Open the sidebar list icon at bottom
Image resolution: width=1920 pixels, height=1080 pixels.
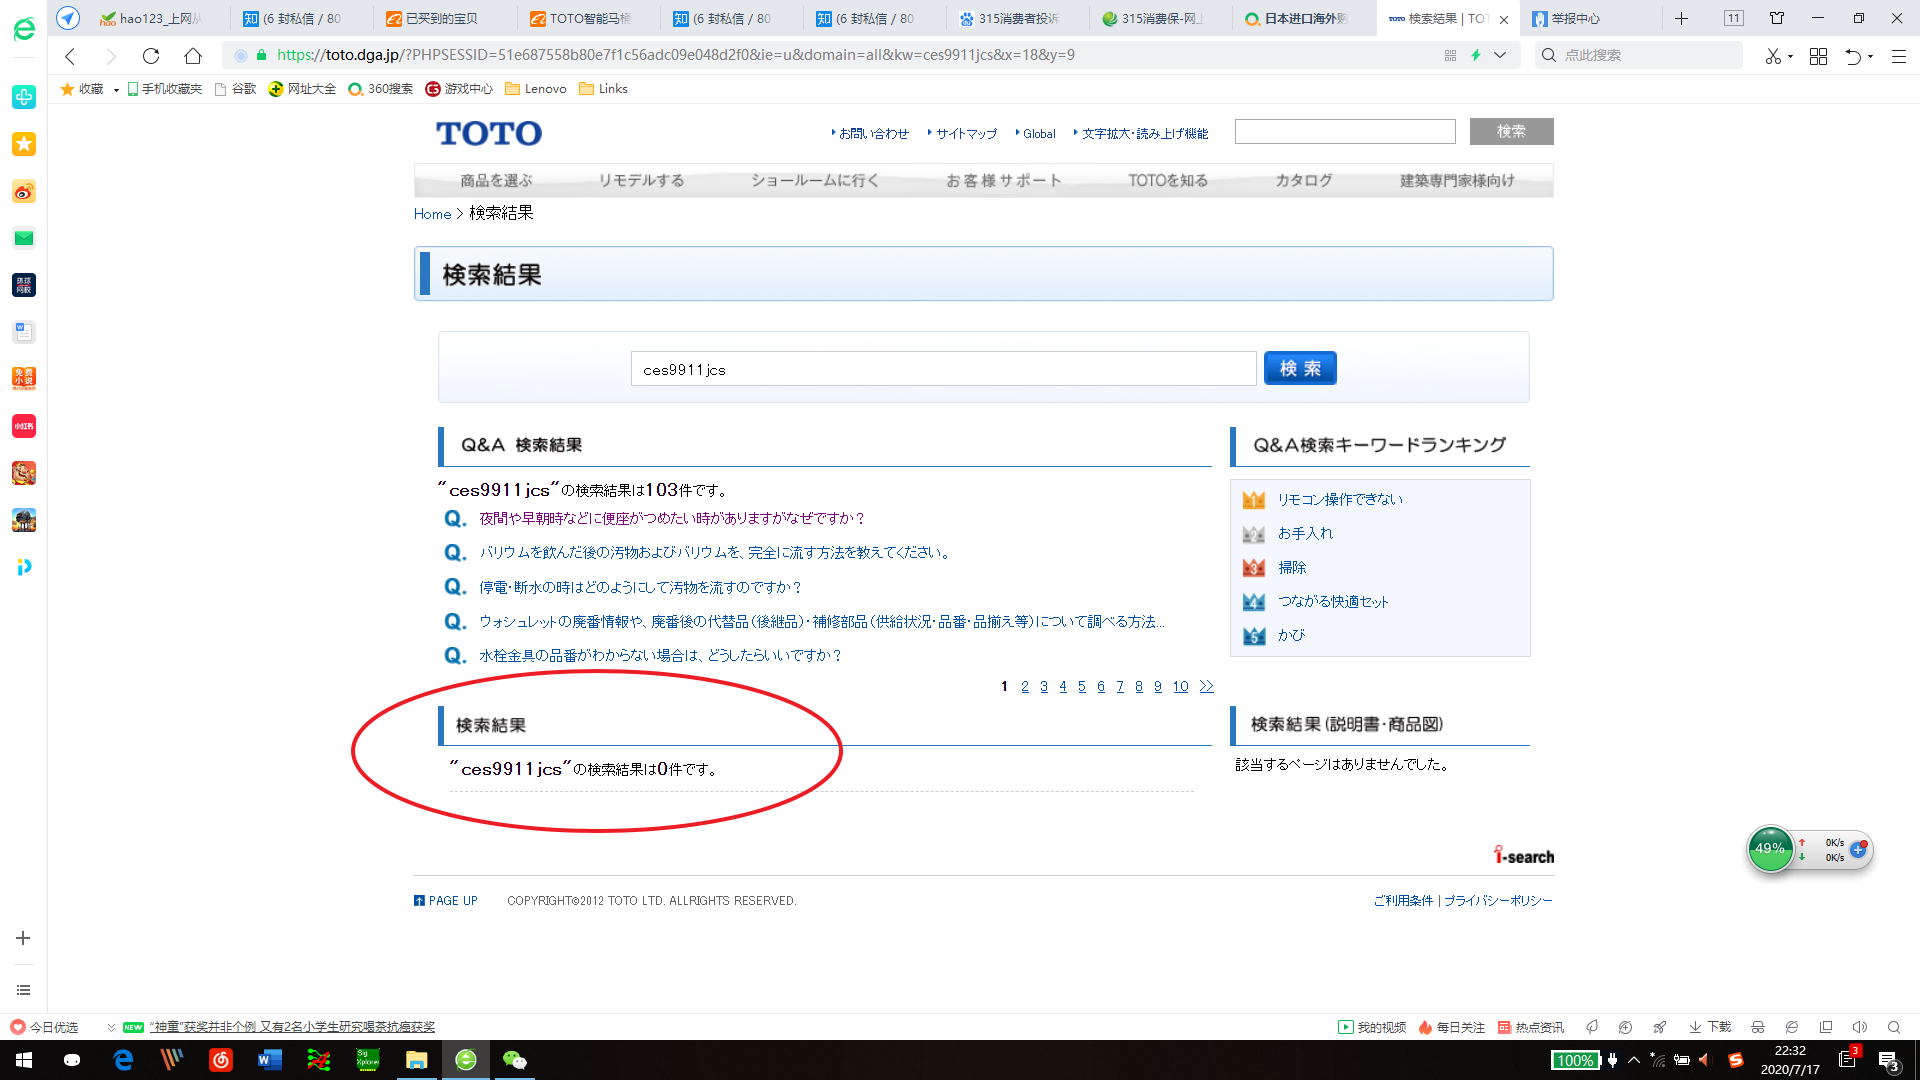point(23,990)
